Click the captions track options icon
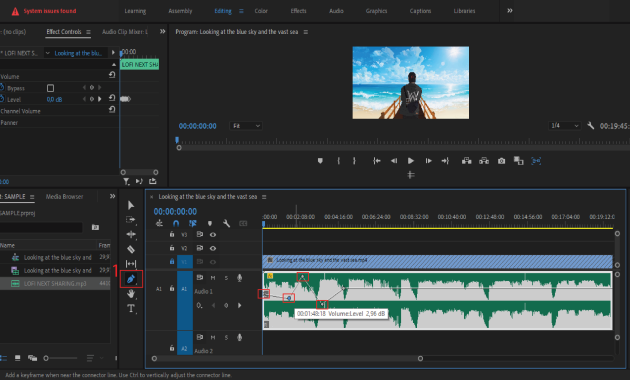 (x=243, y=223)
